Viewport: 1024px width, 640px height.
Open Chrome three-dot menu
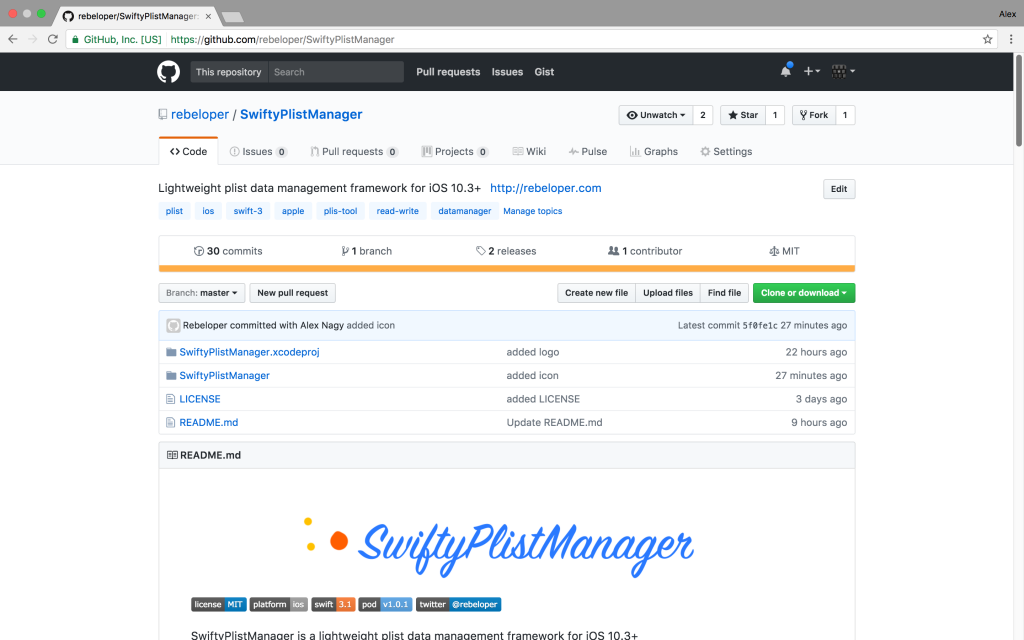pyautogui.click(x=1011, y=39)
